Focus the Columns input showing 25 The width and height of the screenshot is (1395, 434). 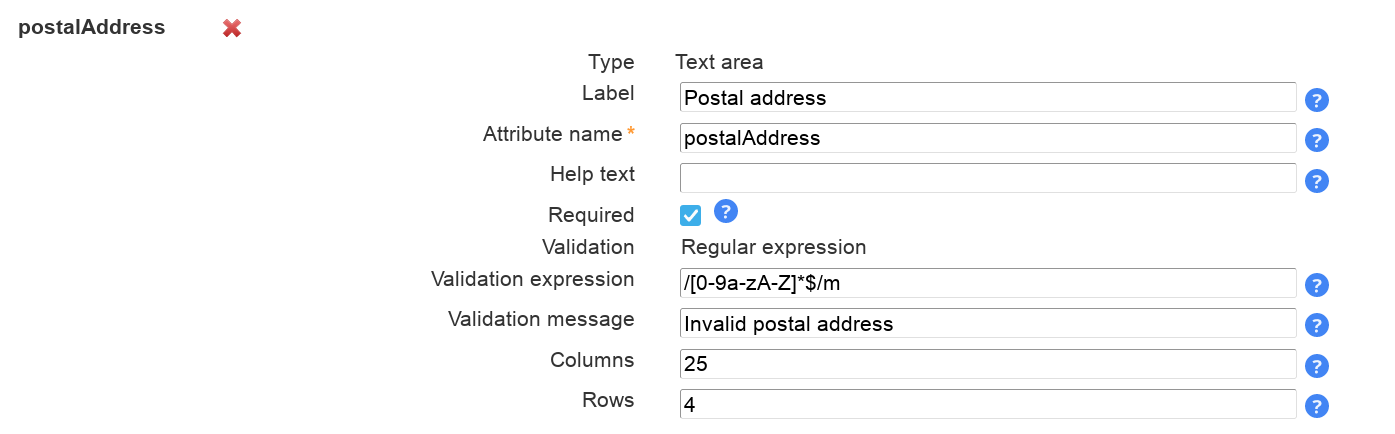point(987,364)
